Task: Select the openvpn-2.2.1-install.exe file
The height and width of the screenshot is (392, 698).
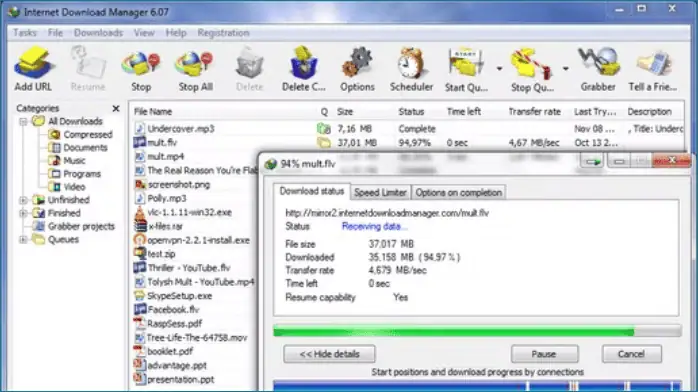Action: [192, 240]
